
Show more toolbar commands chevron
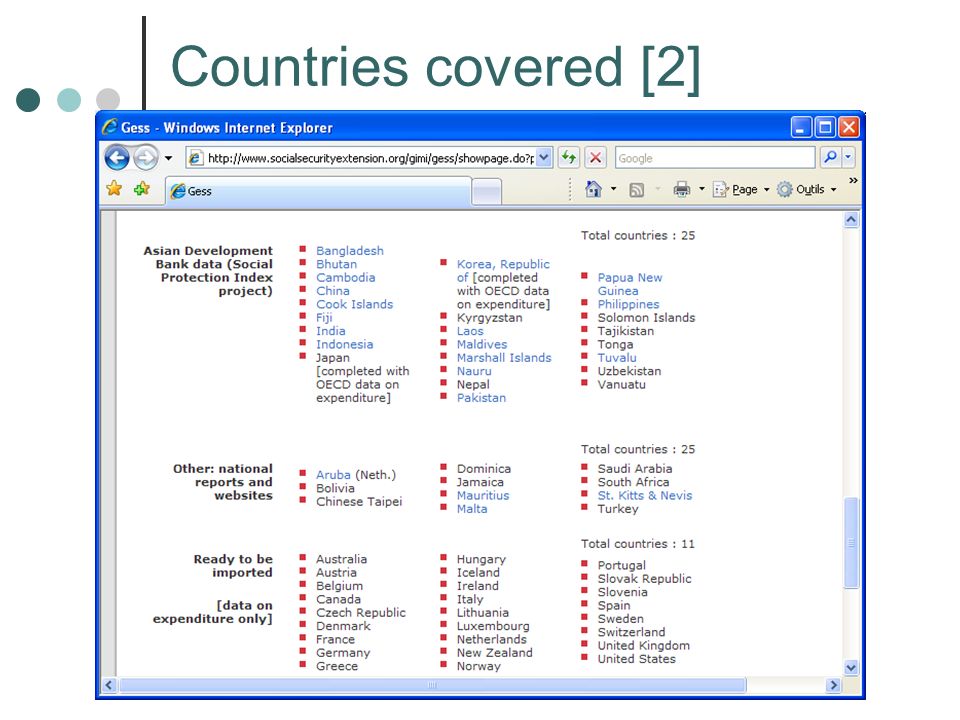(853, 181)
